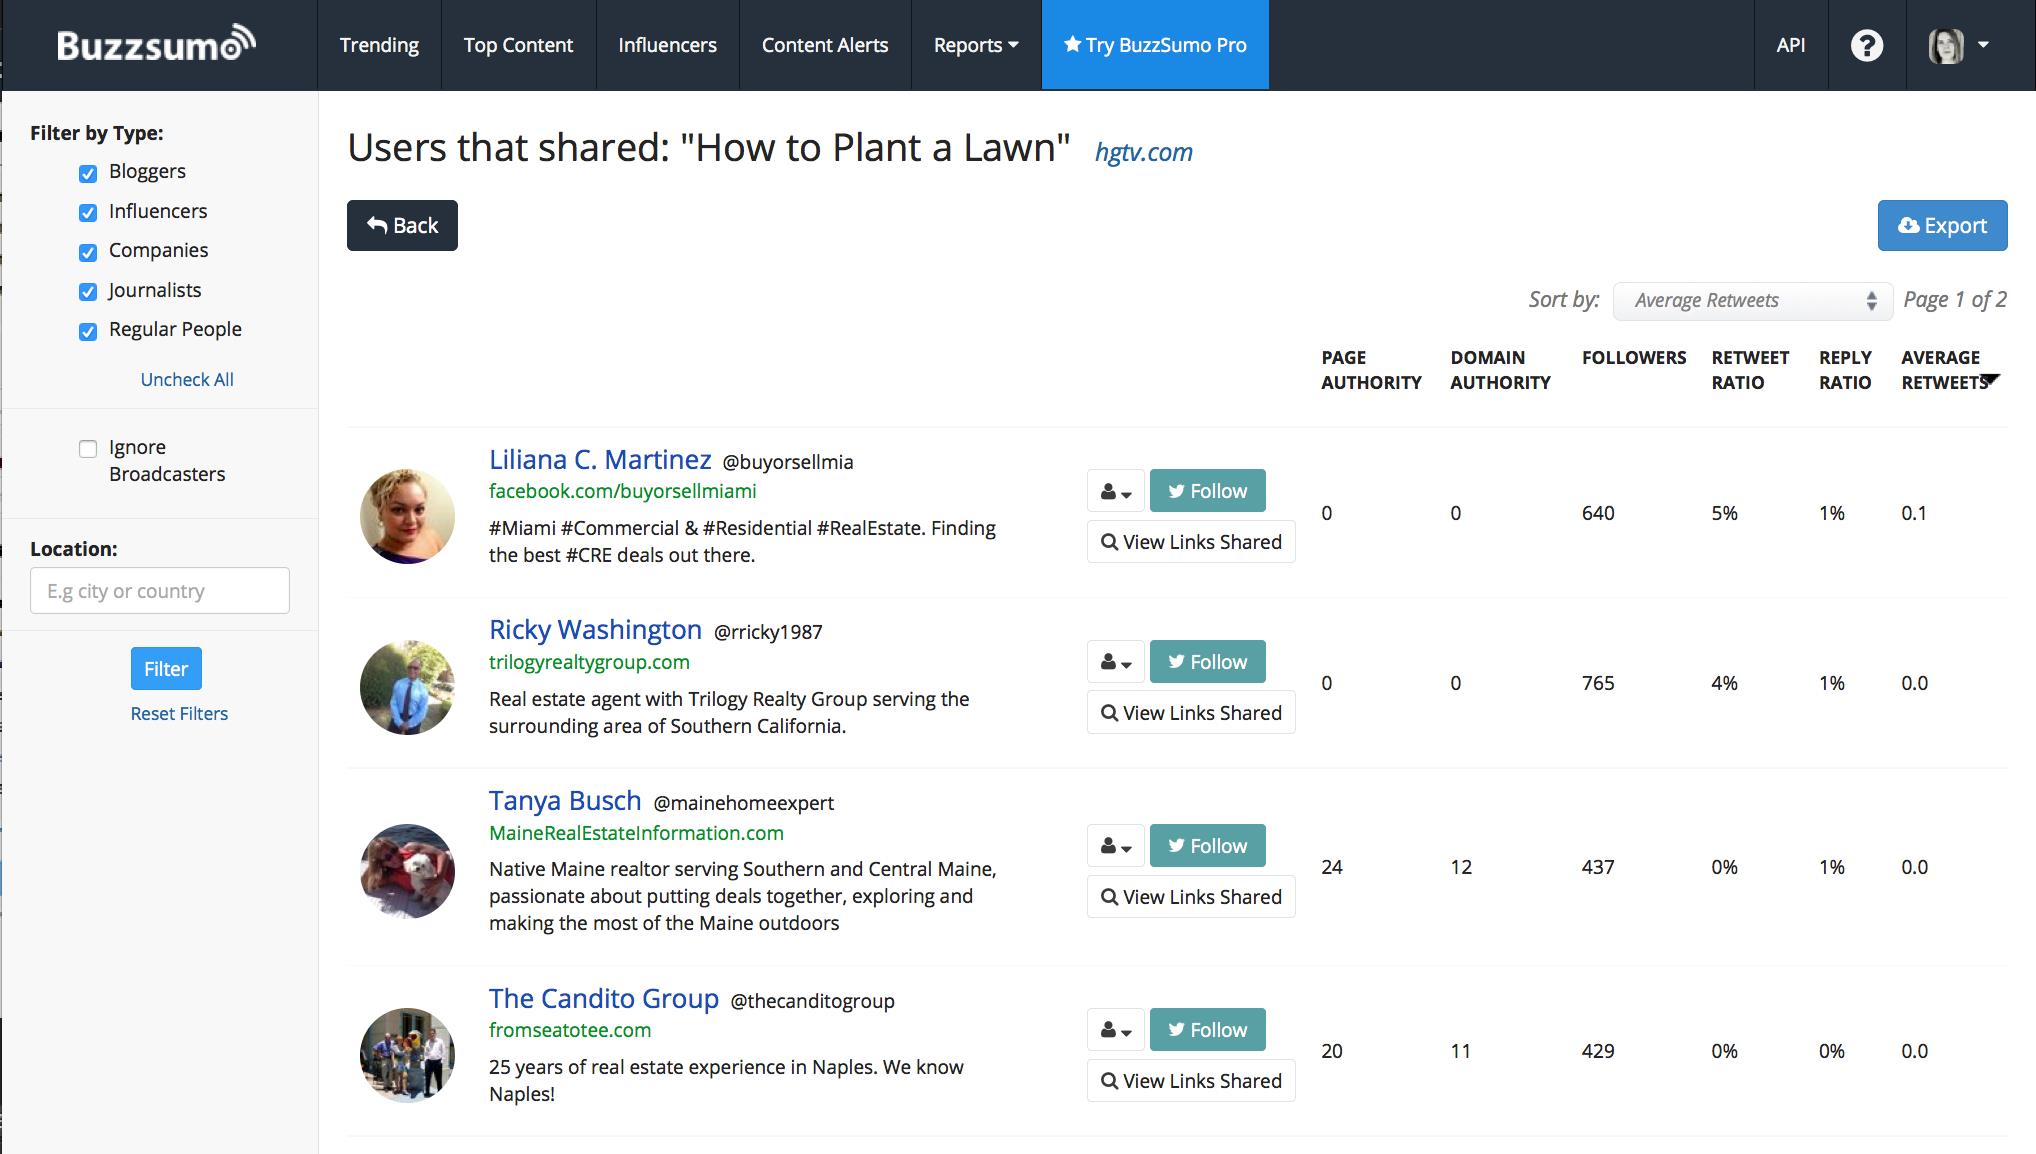View links shared by The Candito Group
Screen dimensions: 2036x1154
point(1191,1081)
